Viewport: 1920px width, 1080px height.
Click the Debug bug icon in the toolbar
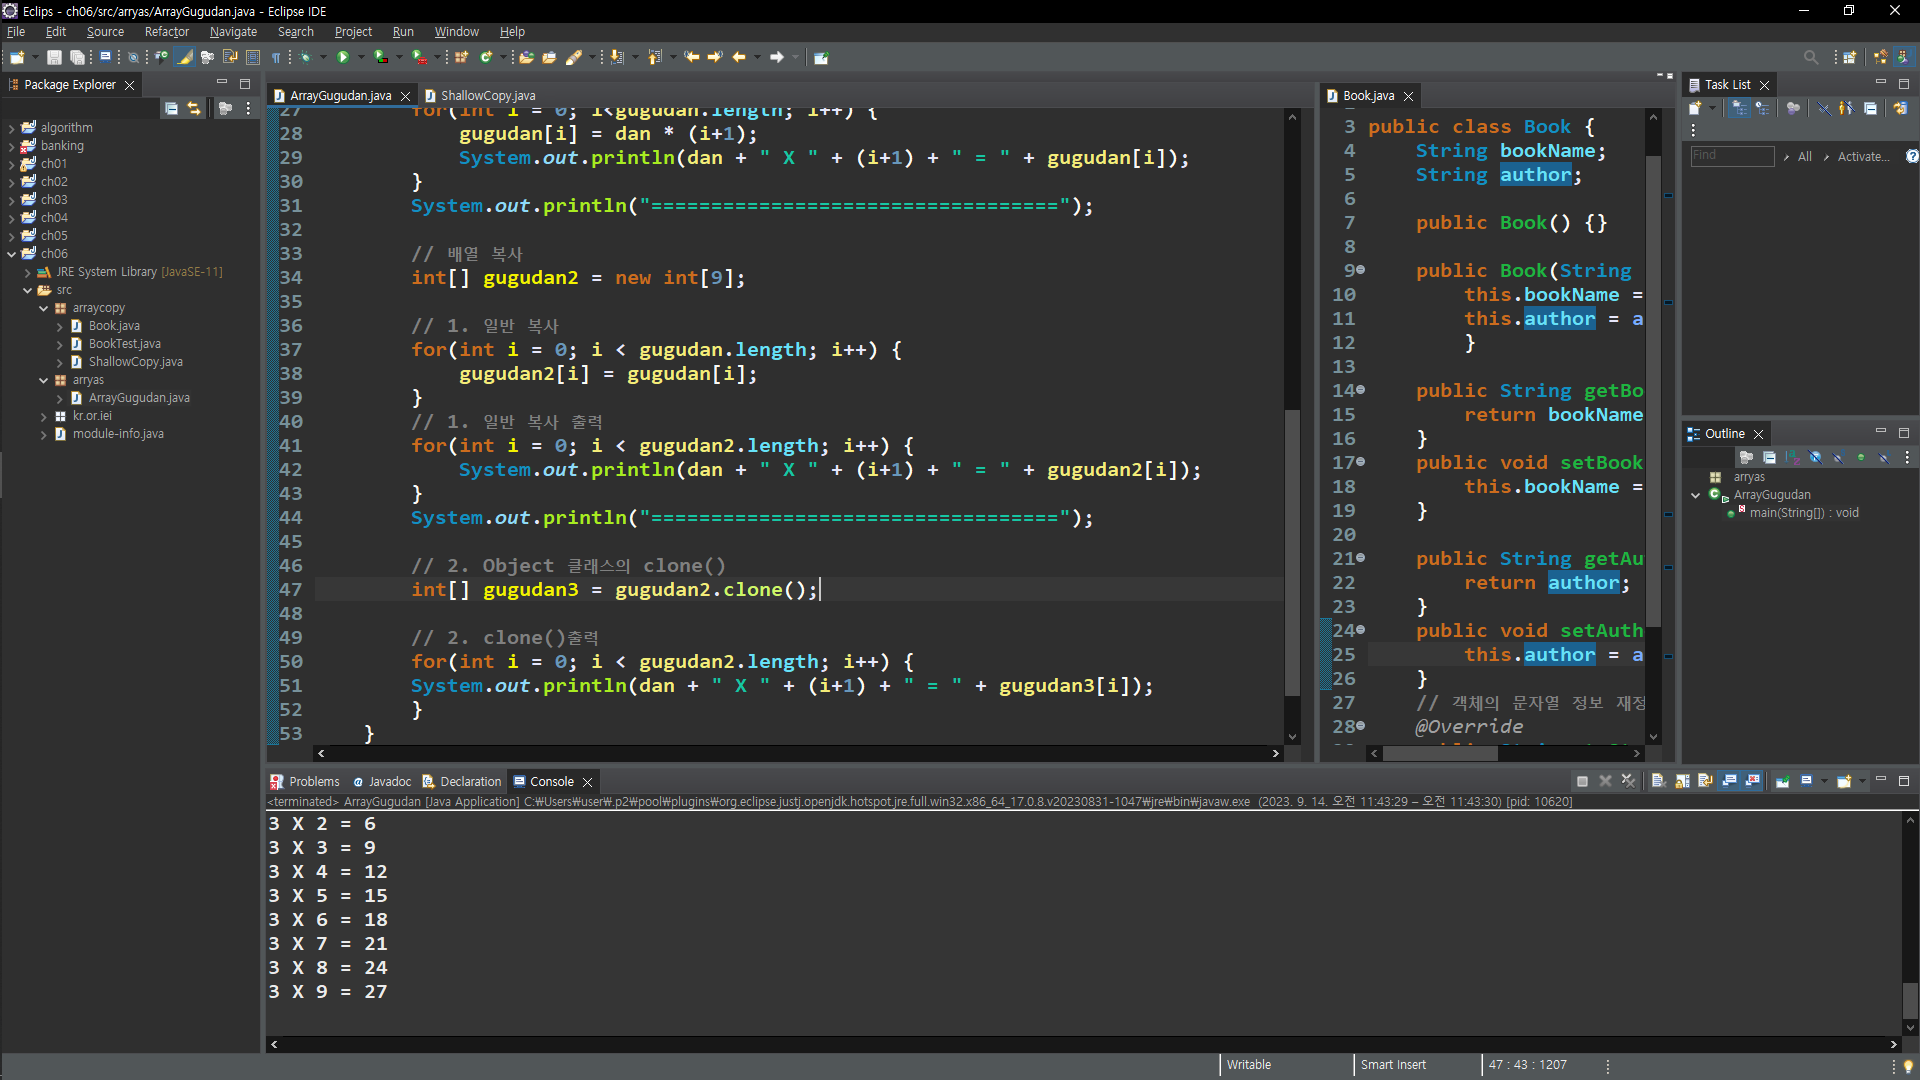(x=306, y=58)
